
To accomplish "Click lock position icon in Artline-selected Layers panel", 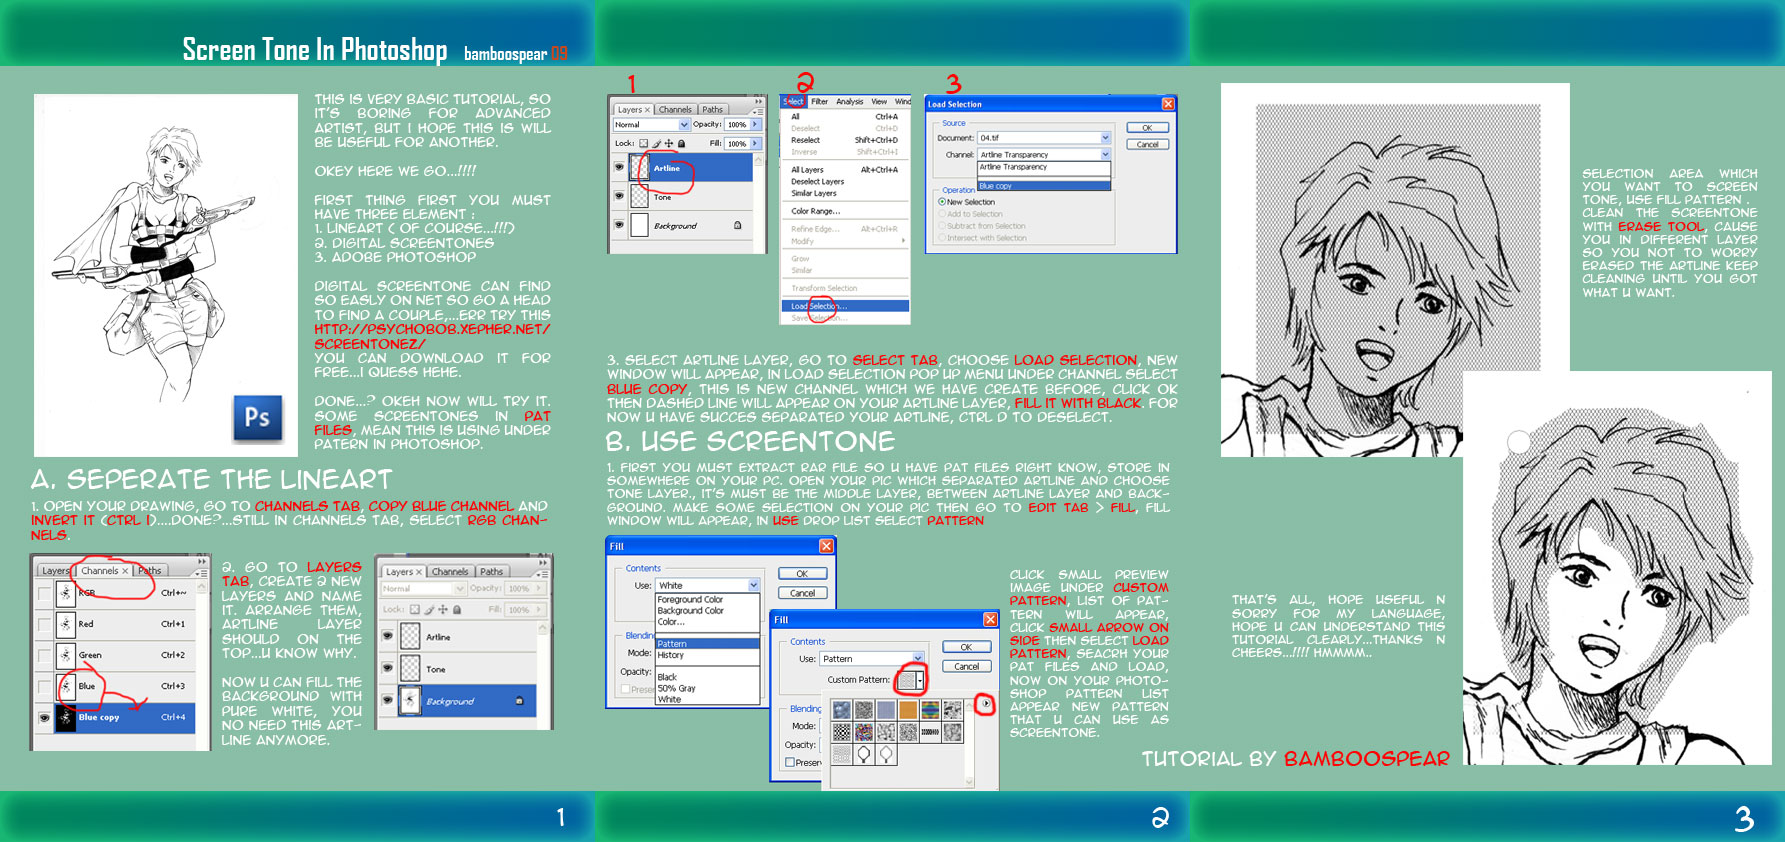I will [669, 143].
